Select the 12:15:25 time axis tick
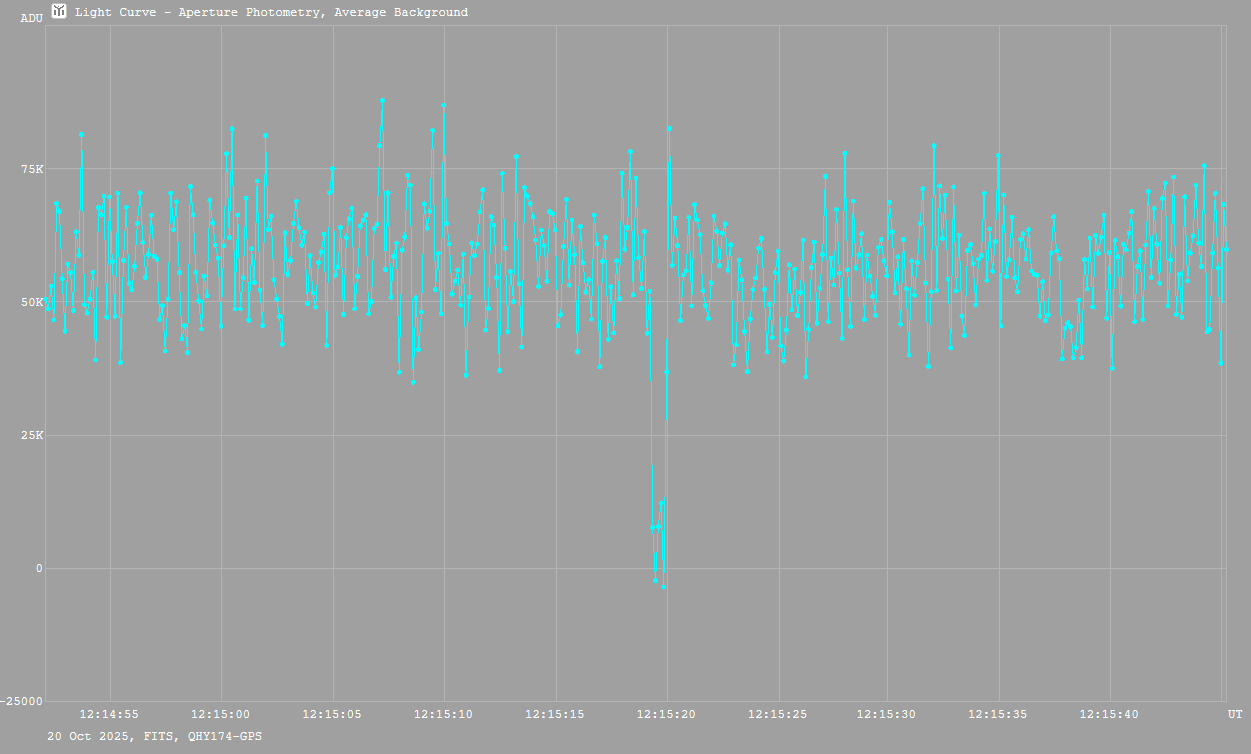The image size is (1251, 754). pyautogui.click(x=777, y=714)
